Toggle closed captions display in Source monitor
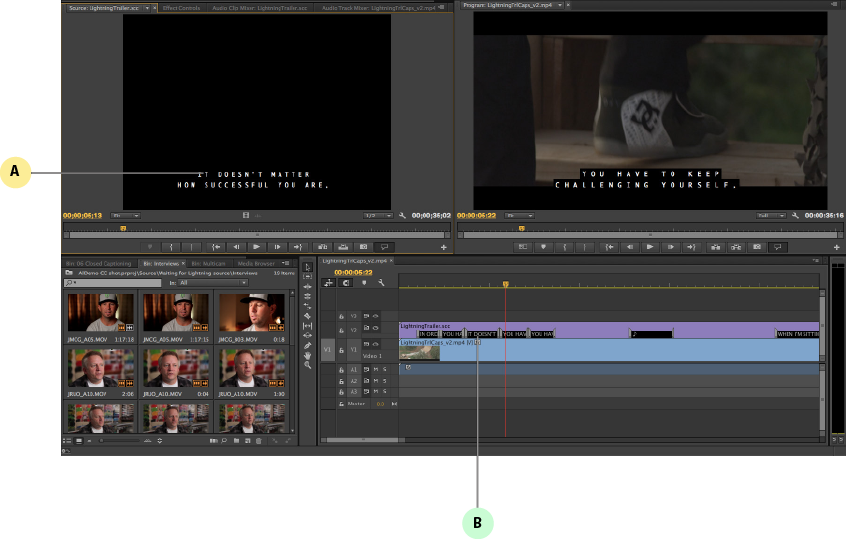 (384, 247)
